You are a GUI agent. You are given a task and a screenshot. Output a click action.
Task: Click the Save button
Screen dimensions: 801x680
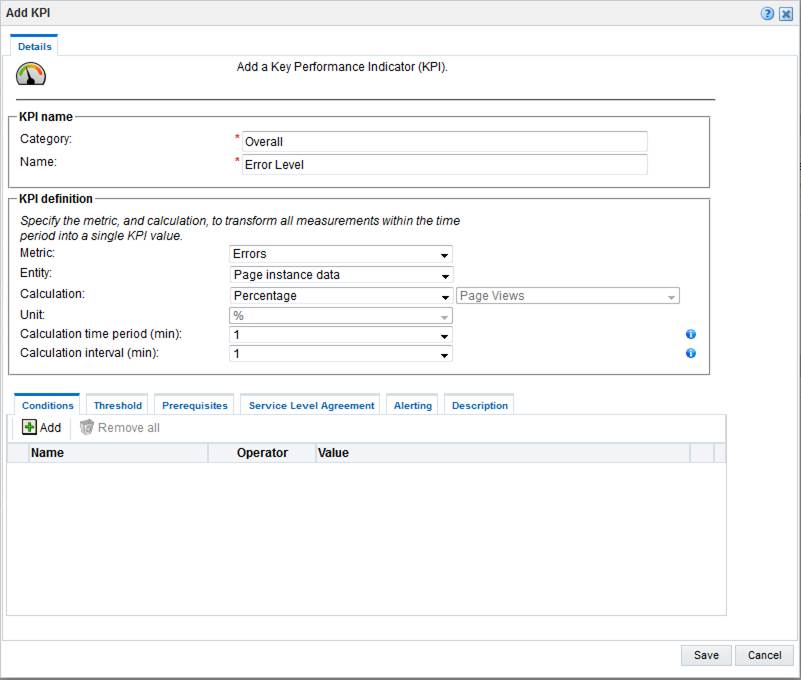[x=706, y=655]
